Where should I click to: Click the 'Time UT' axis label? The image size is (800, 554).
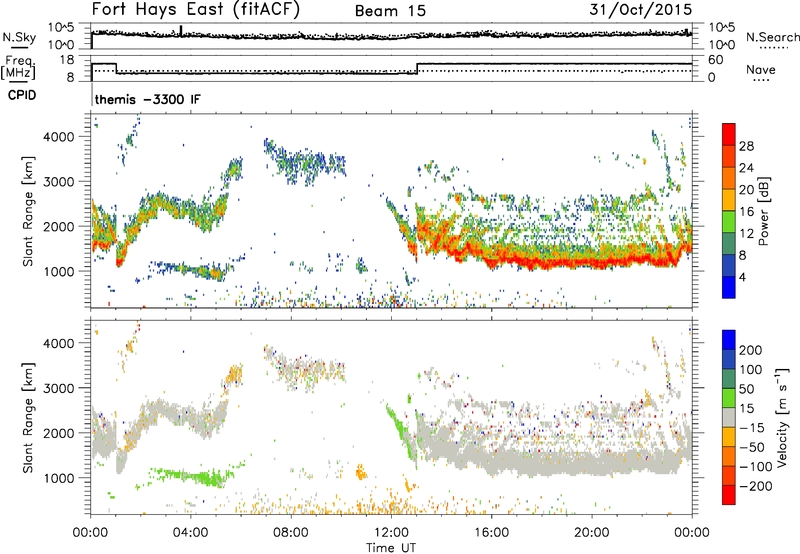click(x=391, y=548)
